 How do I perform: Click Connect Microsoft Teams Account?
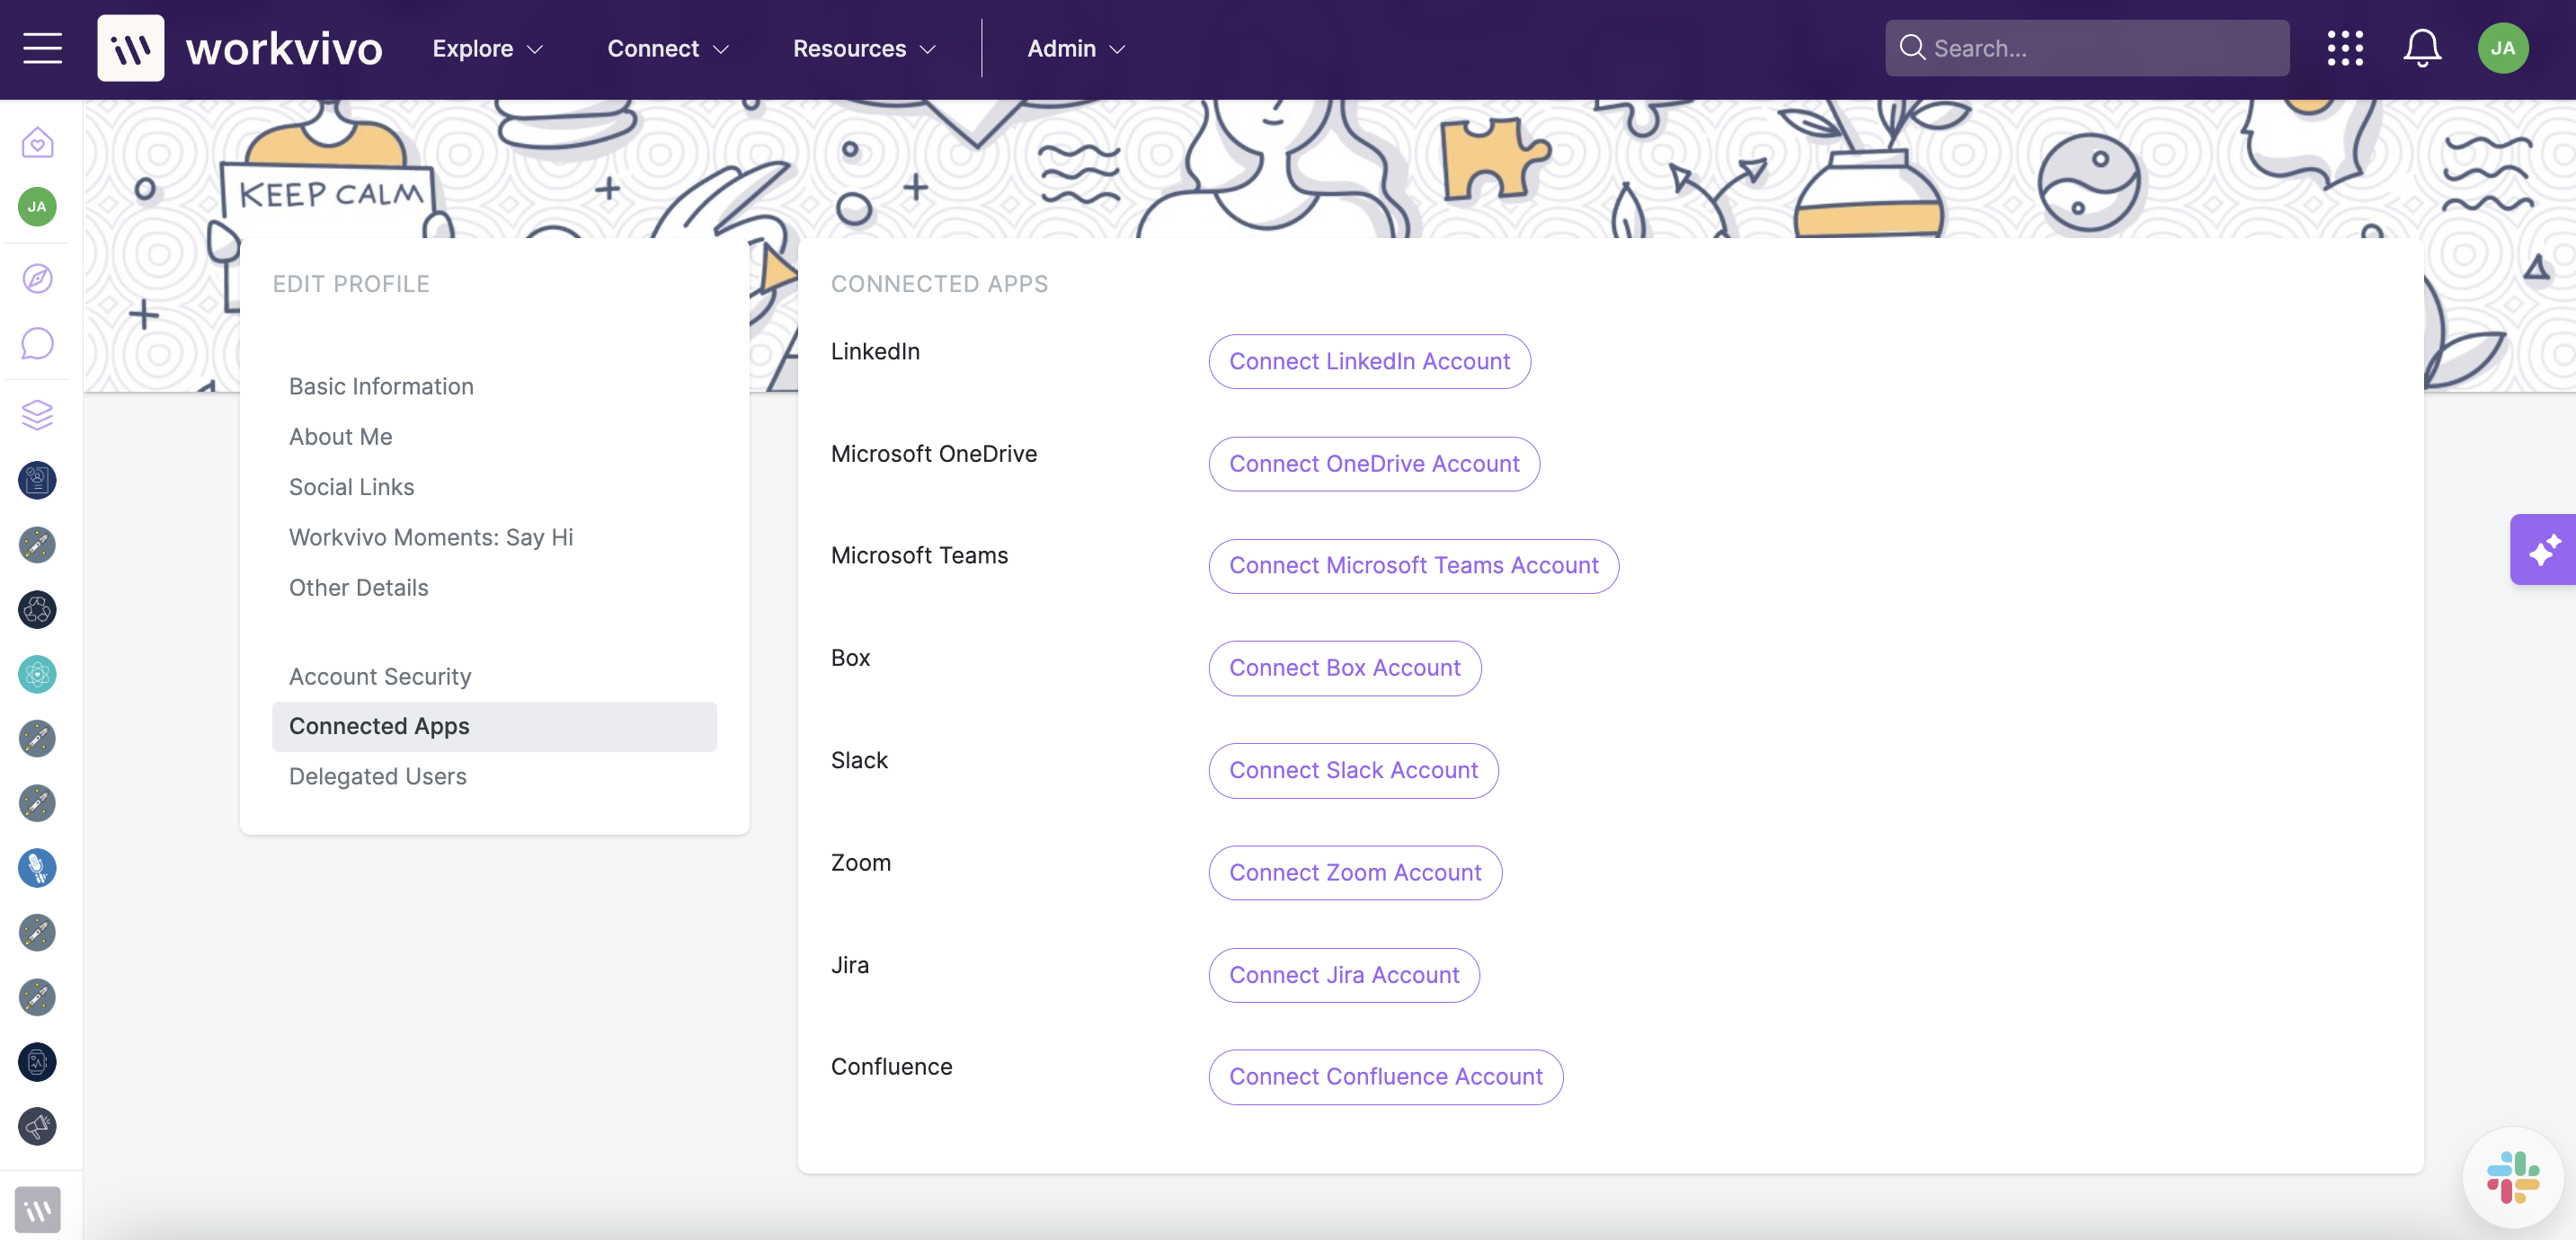point(1413,565)
